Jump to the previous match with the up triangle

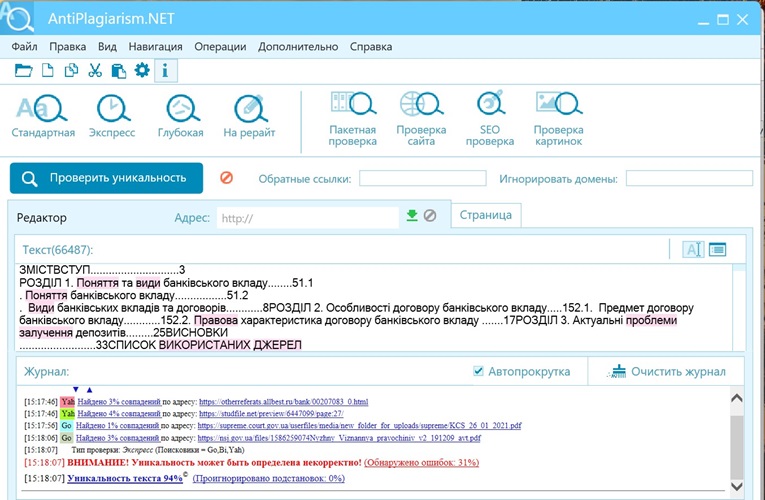coord(89,389)
